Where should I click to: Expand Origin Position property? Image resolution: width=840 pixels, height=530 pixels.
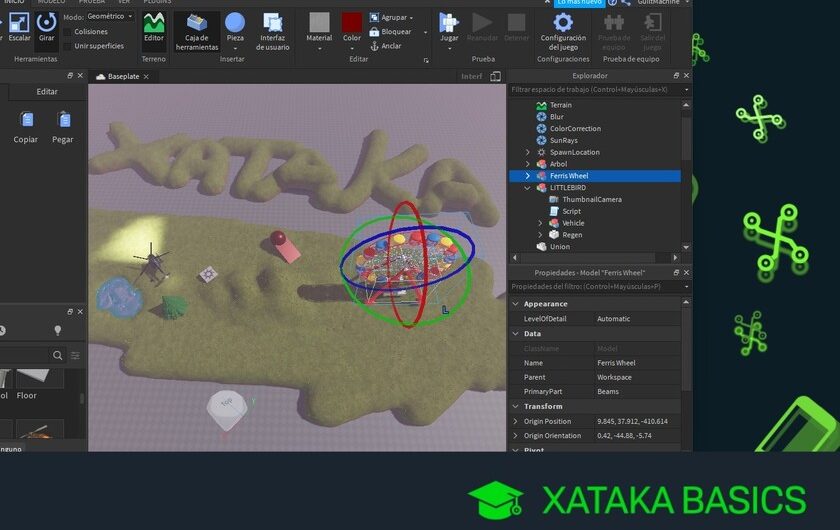click(x=515, y=421)
